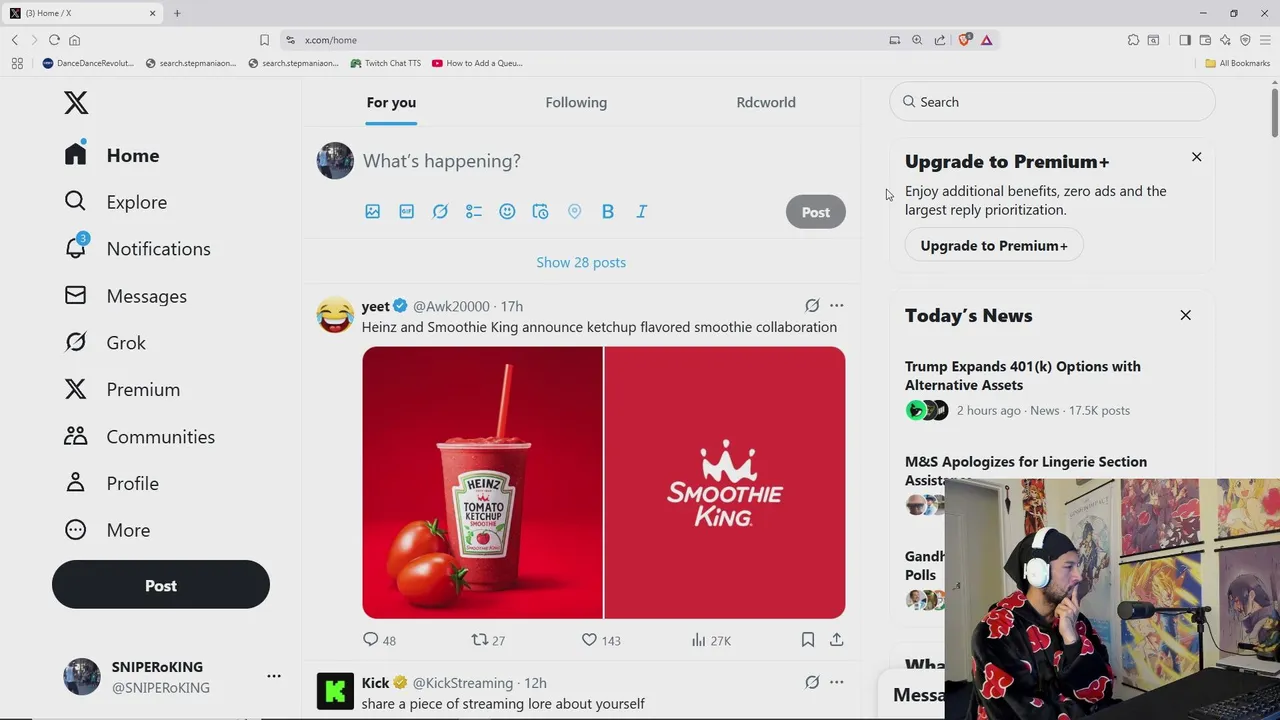1280x720 pixels.
Task: Click the grey Post button in composer
Action: [x=816, y=212]
